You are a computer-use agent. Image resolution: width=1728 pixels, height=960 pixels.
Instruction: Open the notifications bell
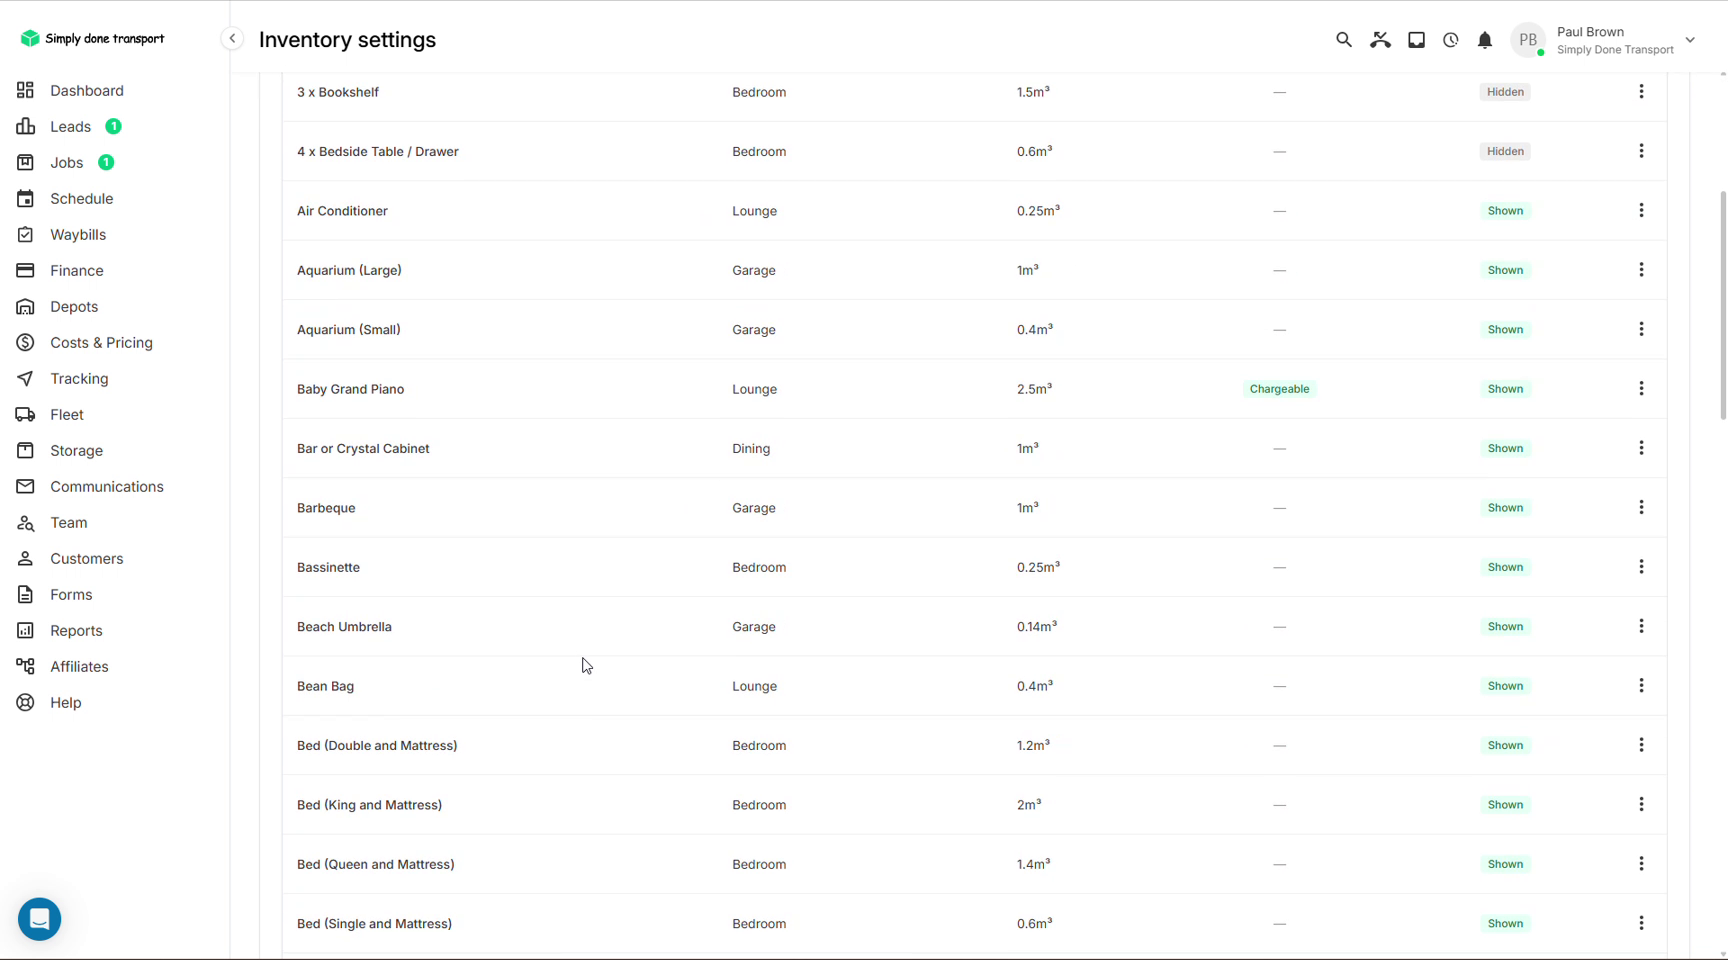tap(1485, 40)
